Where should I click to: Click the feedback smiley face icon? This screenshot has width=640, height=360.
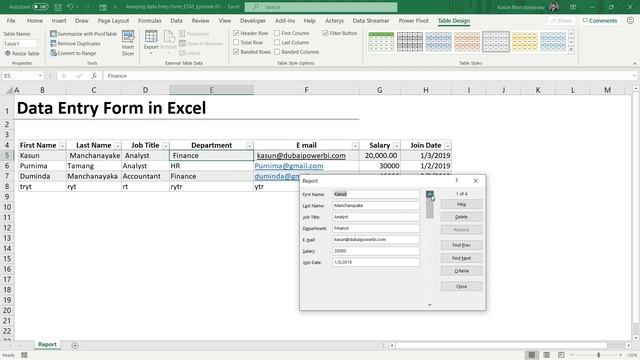[x=630, y=20]
